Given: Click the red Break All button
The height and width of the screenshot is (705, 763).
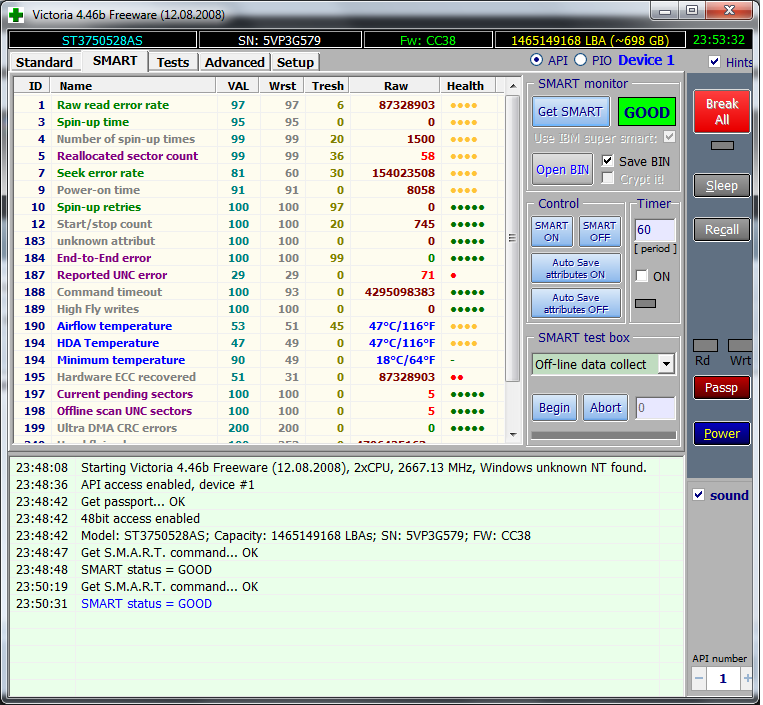Looking at the screenshot, I should click(722, 111).
